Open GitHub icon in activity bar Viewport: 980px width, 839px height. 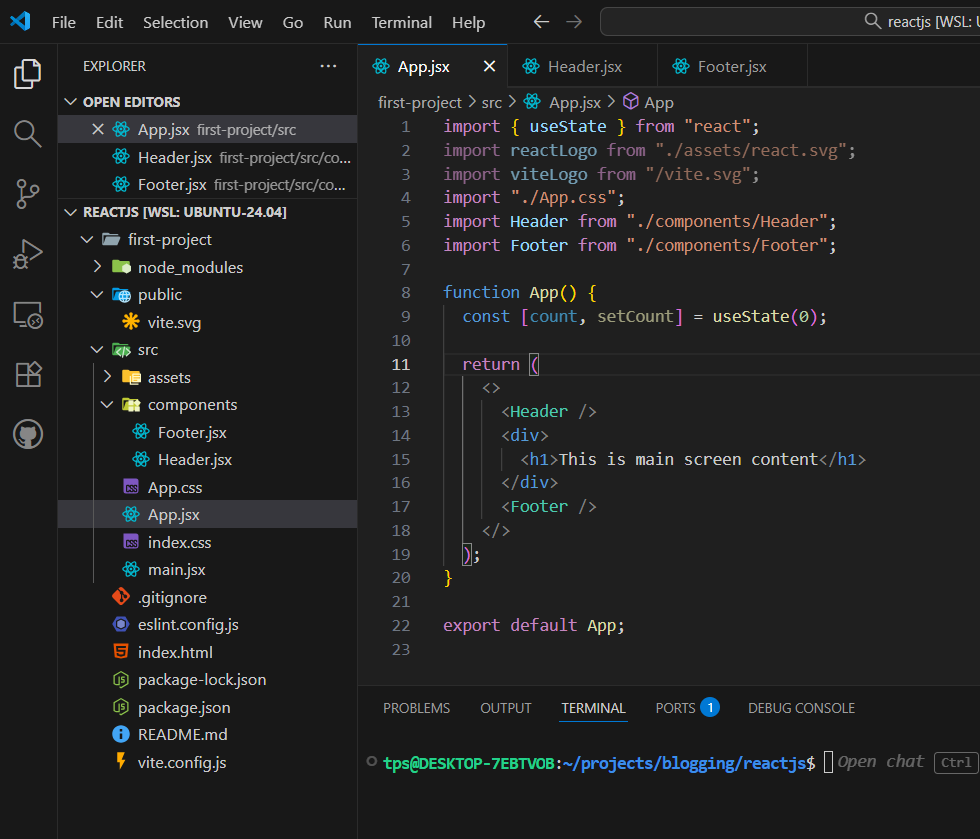point(27,434)
